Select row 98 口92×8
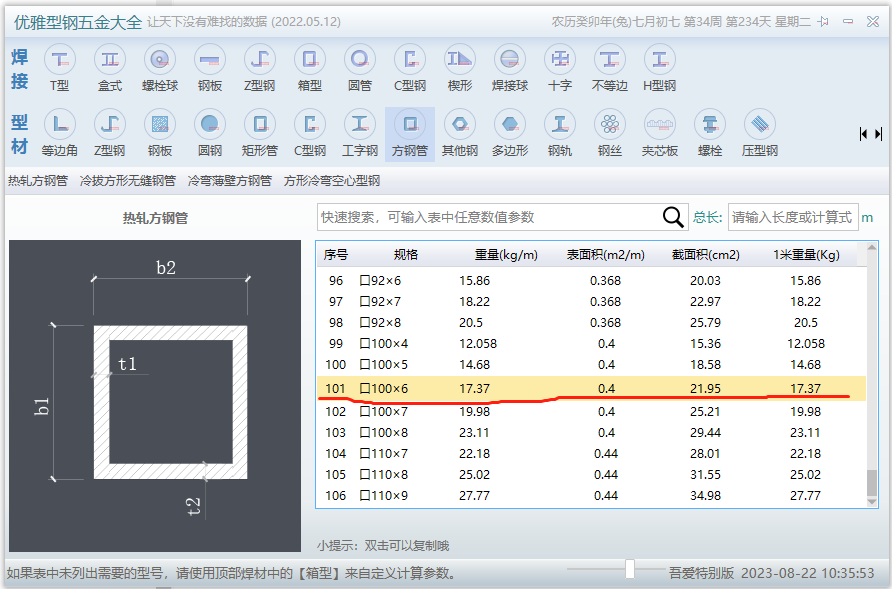The image size is (892, 589). [x=592, y=323]
